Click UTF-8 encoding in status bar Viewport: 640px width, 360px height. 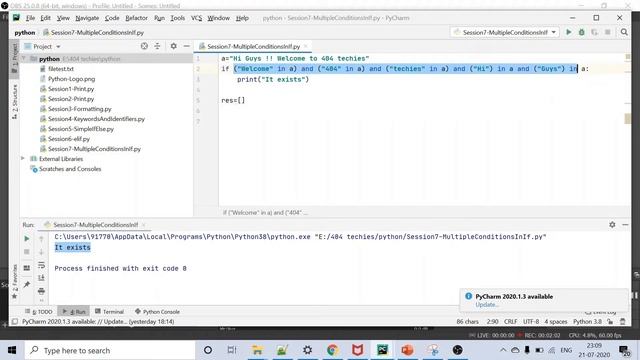coord(531,322)
